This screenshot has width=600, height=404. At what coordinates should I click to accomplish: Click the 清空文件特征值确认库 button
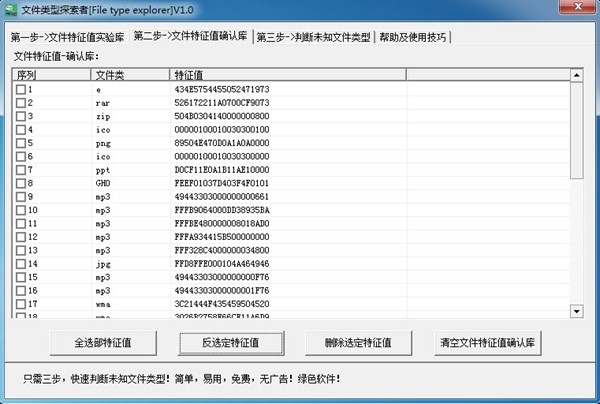pos(488,343)
